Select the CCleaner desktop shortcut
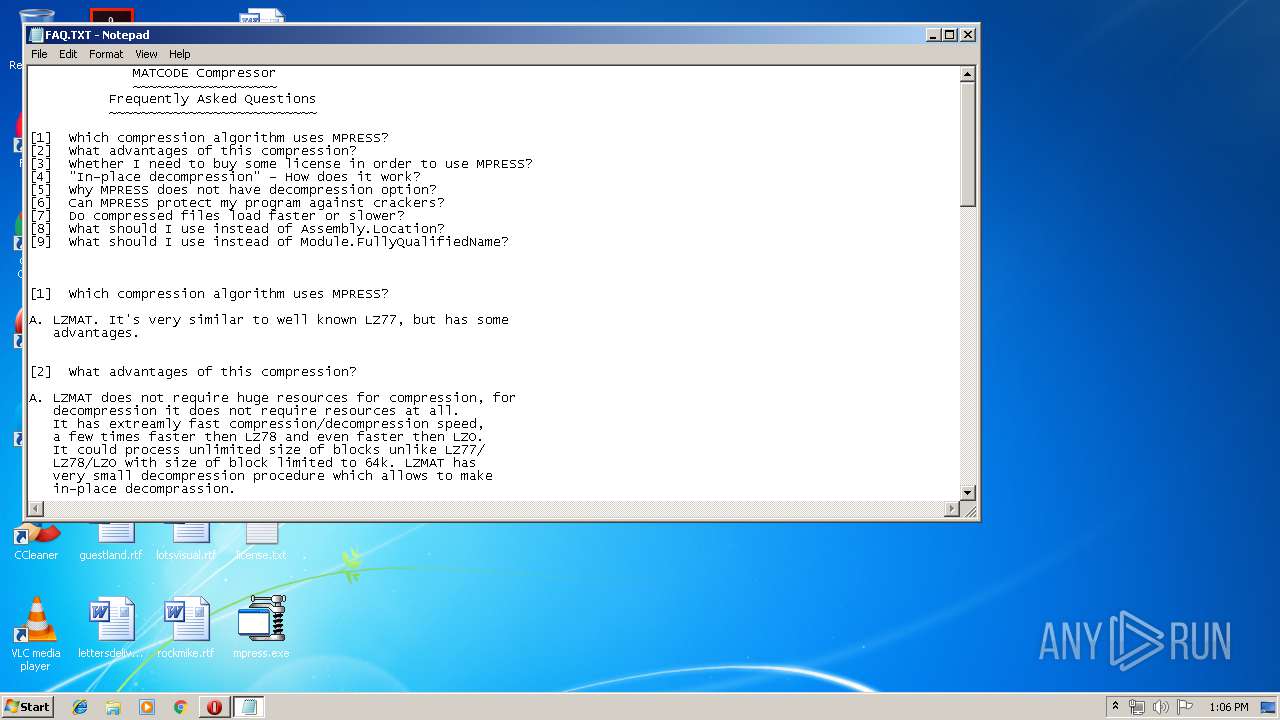This screenshot has width=1280, height=720. tap(36, 542)
